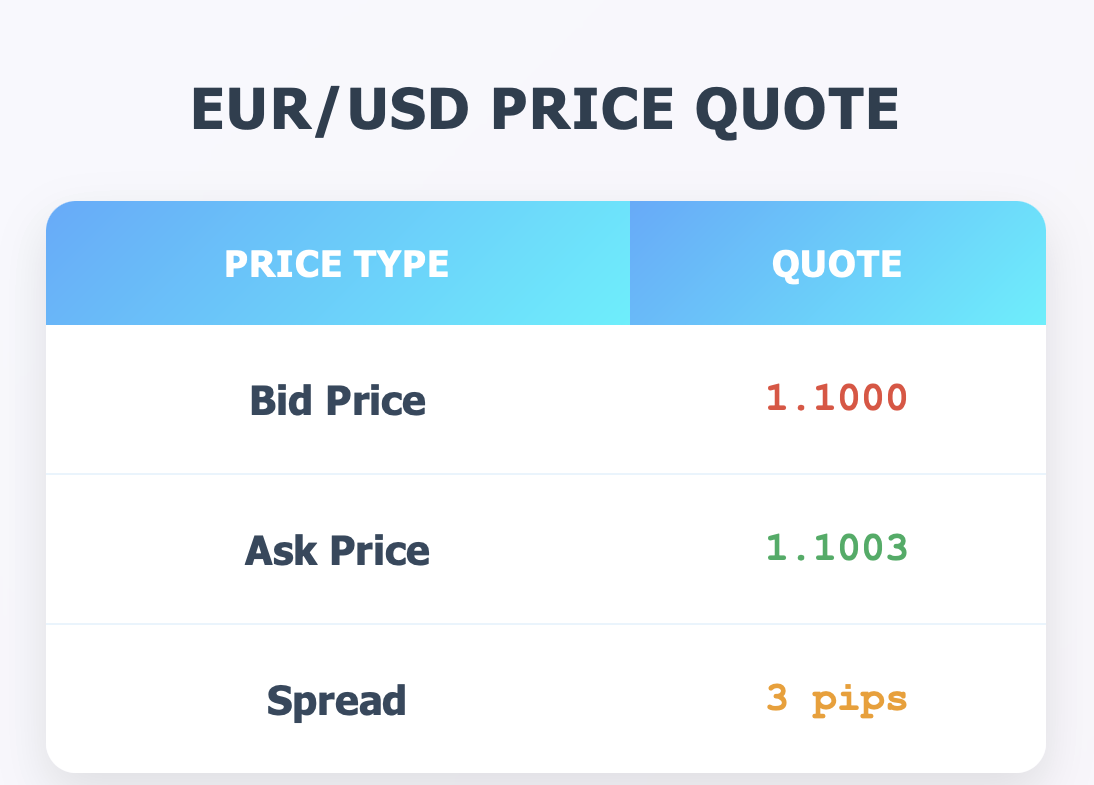Click the orange "3 pips" spread value
This screenshot has width=1094, height=785.
tap(837, 699)
